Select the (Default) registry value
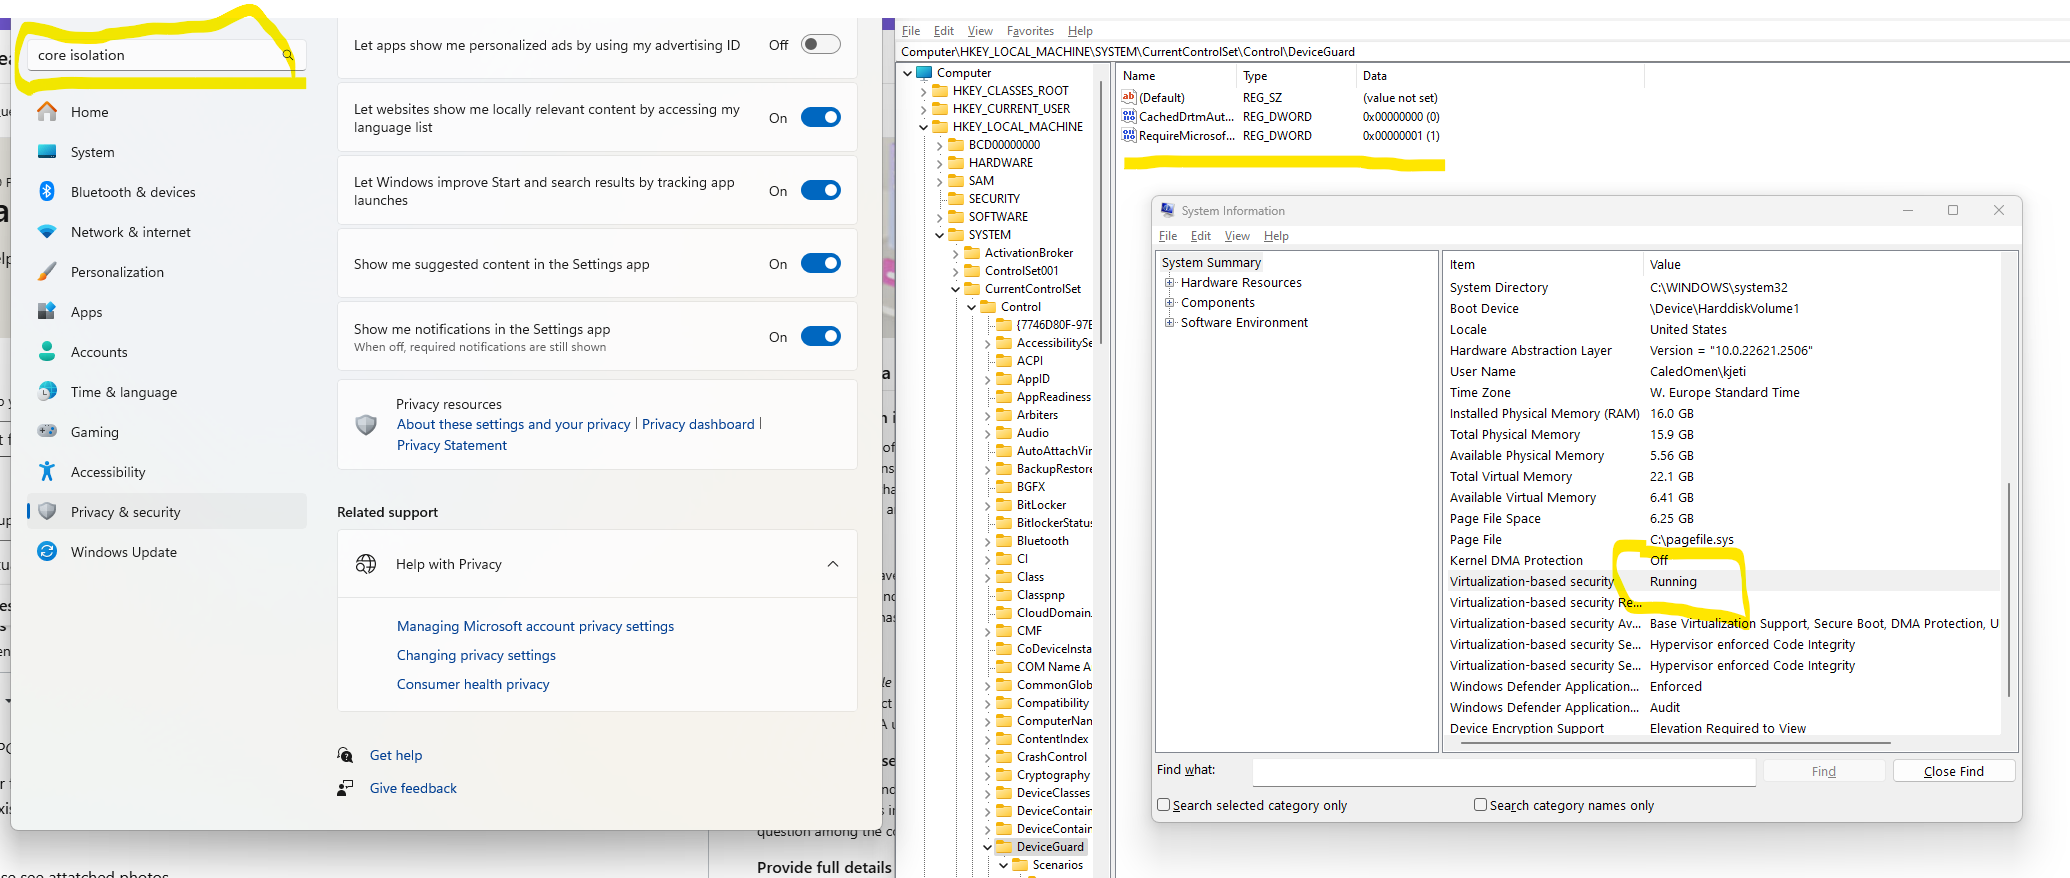 click(1161, 98)
